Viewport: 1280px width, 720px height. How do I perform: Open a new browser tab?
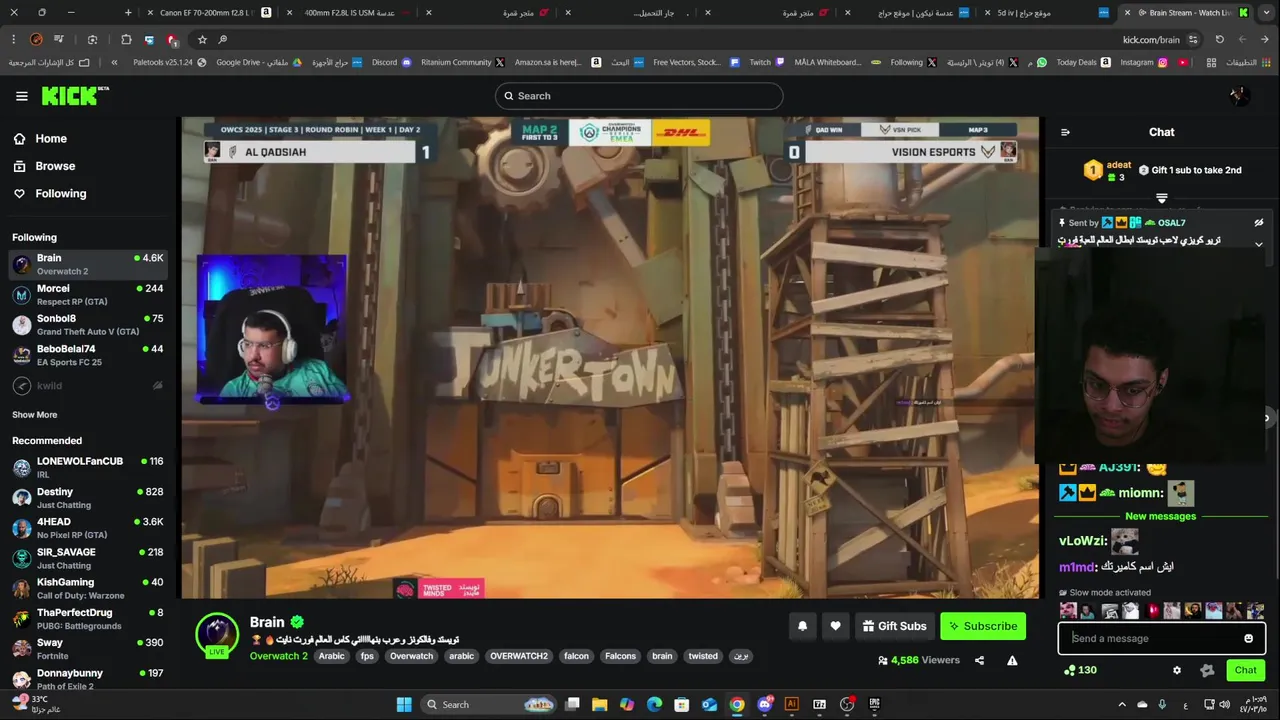click(128, 12)
